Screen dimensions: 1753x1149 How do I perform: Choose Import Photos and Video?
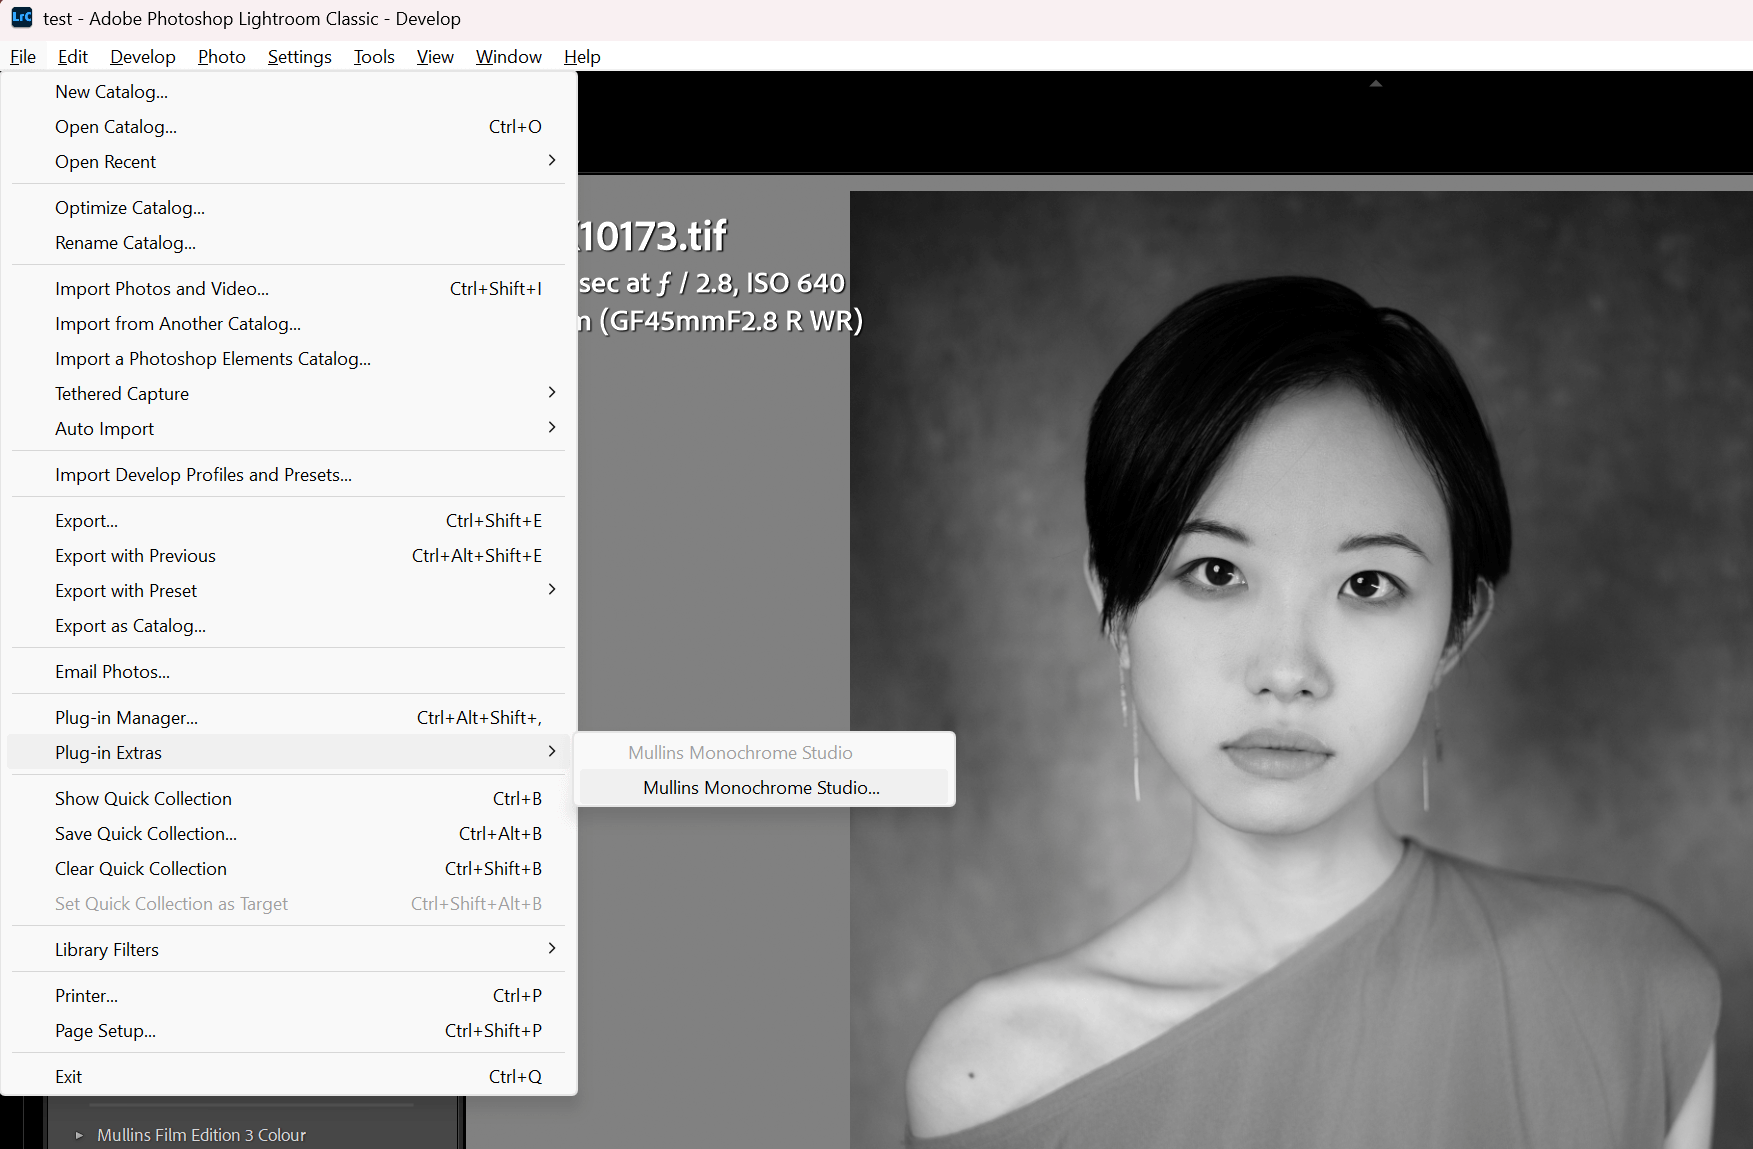pos(162,288)
